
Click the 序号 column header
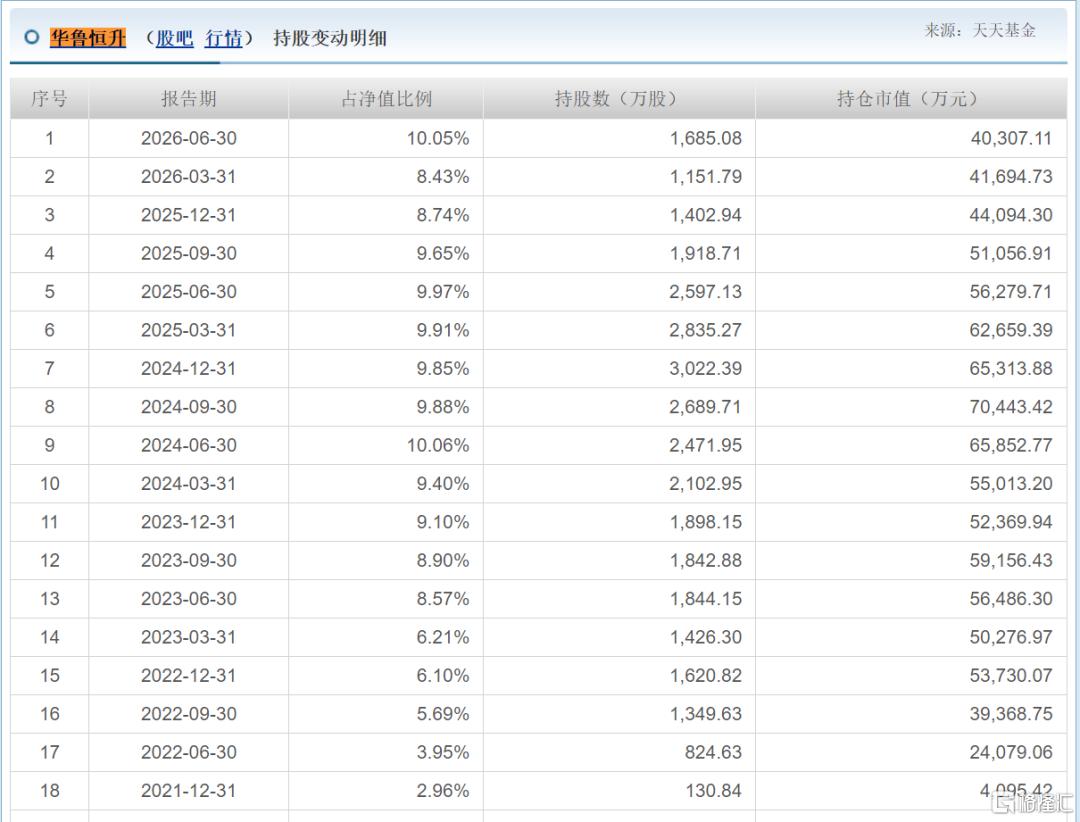[x=50, y=99]
